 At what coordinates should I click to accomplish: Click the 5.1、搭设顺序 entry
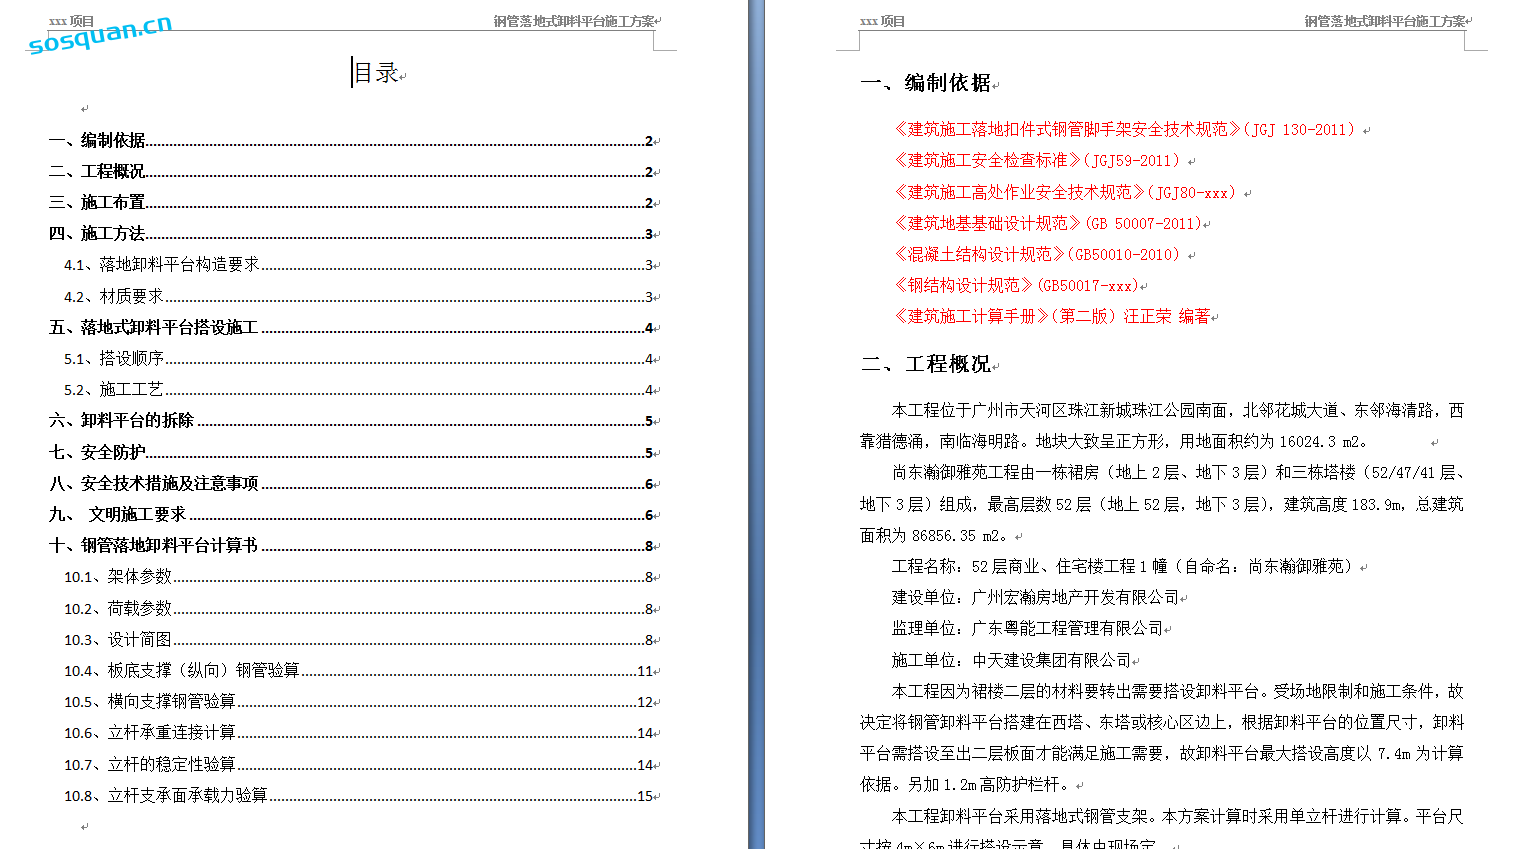pyautogui.click(x=114, y=359)
